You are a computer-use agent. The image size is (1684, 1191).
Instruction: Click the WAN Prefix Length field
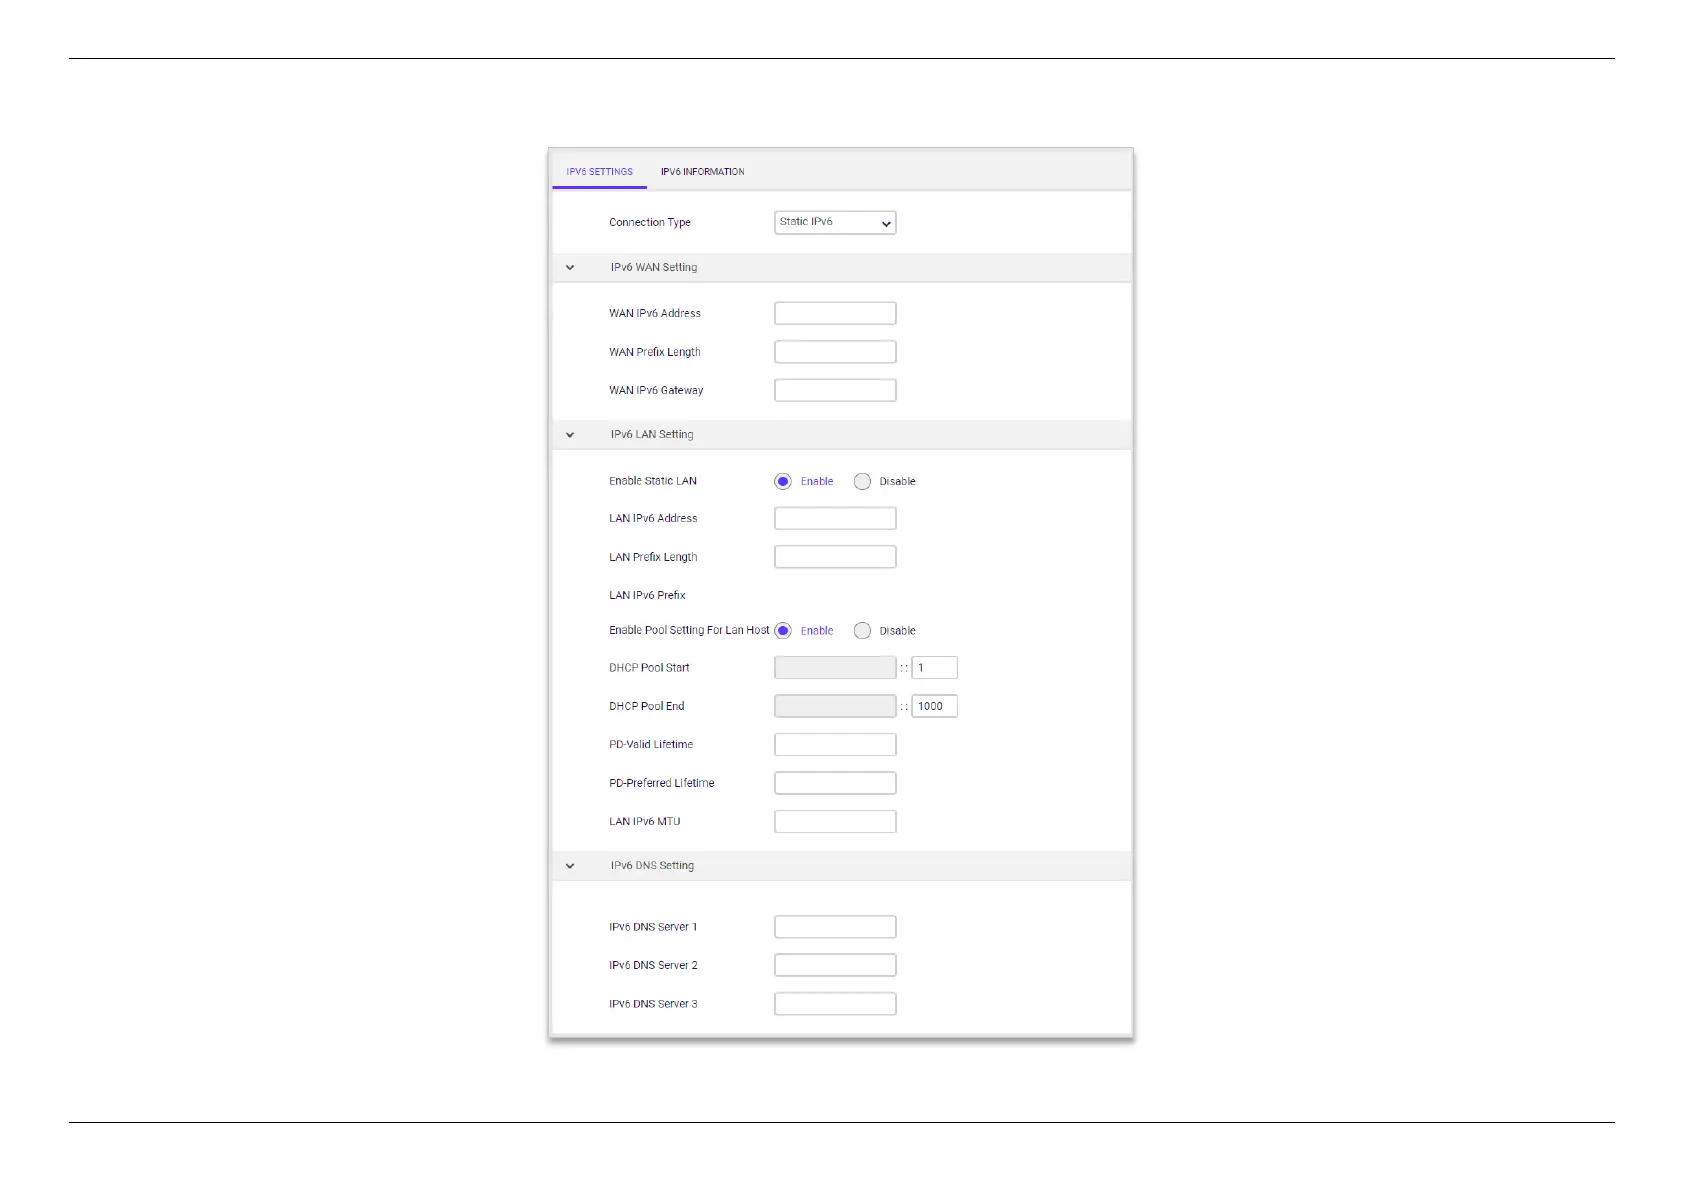[x=835, y=352]
